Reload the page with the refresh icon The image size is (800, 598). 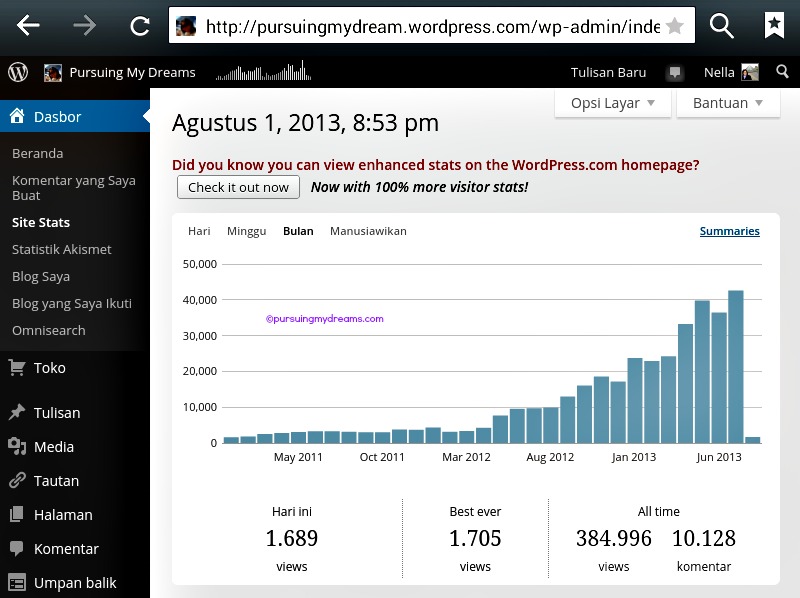140,27
